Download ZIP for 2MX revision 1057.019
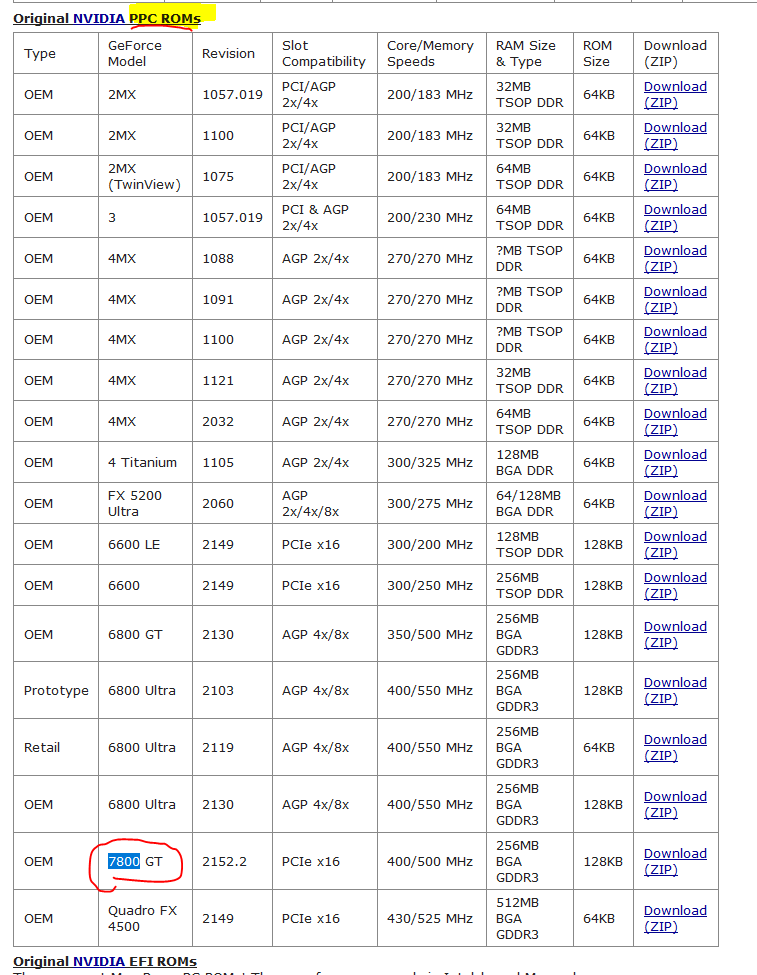757x975 pixels. tap(675, 95)
